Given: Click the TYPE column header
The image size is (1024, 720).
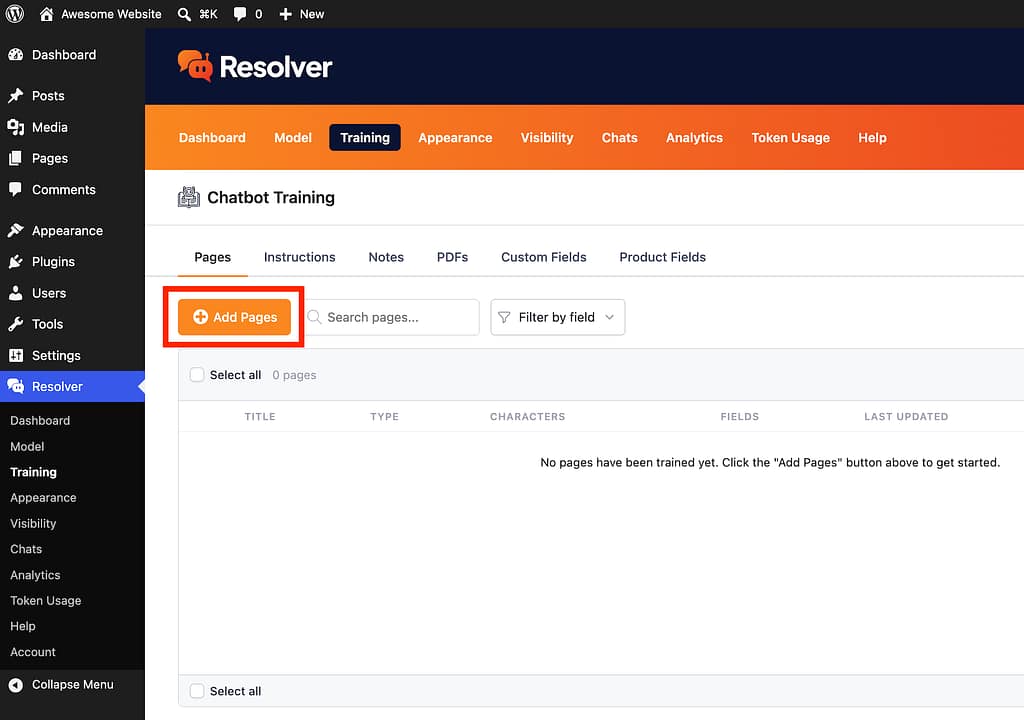Looking at the screenshot, I should point(384,417).
